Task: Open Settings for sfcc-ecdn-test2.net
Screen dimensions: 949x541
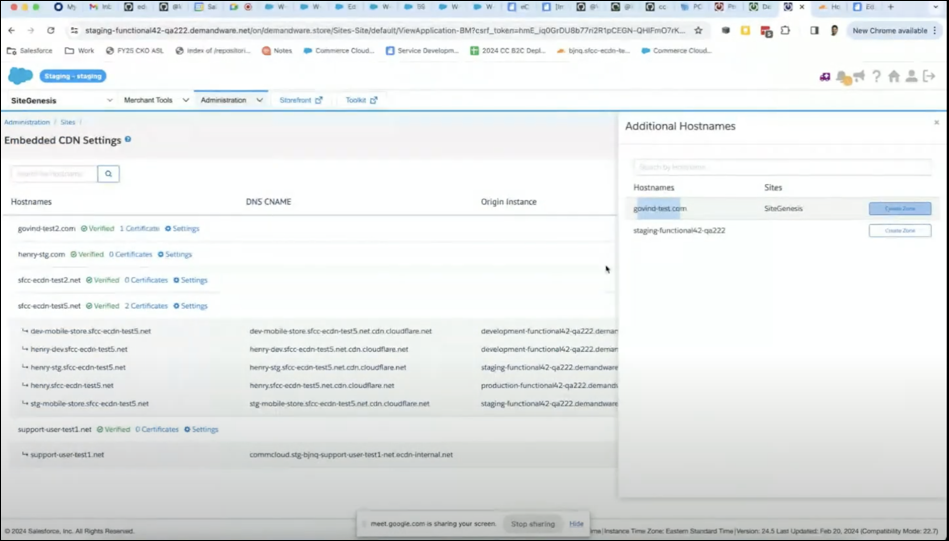Action: point(191,280)
